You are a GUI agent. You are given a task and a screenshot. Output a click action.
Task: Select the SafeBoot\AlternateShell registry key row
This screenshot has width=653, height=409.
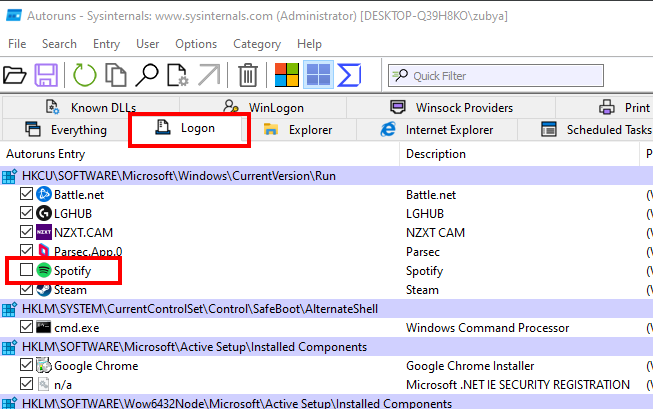pyautogui.click(x=326, y=309)
